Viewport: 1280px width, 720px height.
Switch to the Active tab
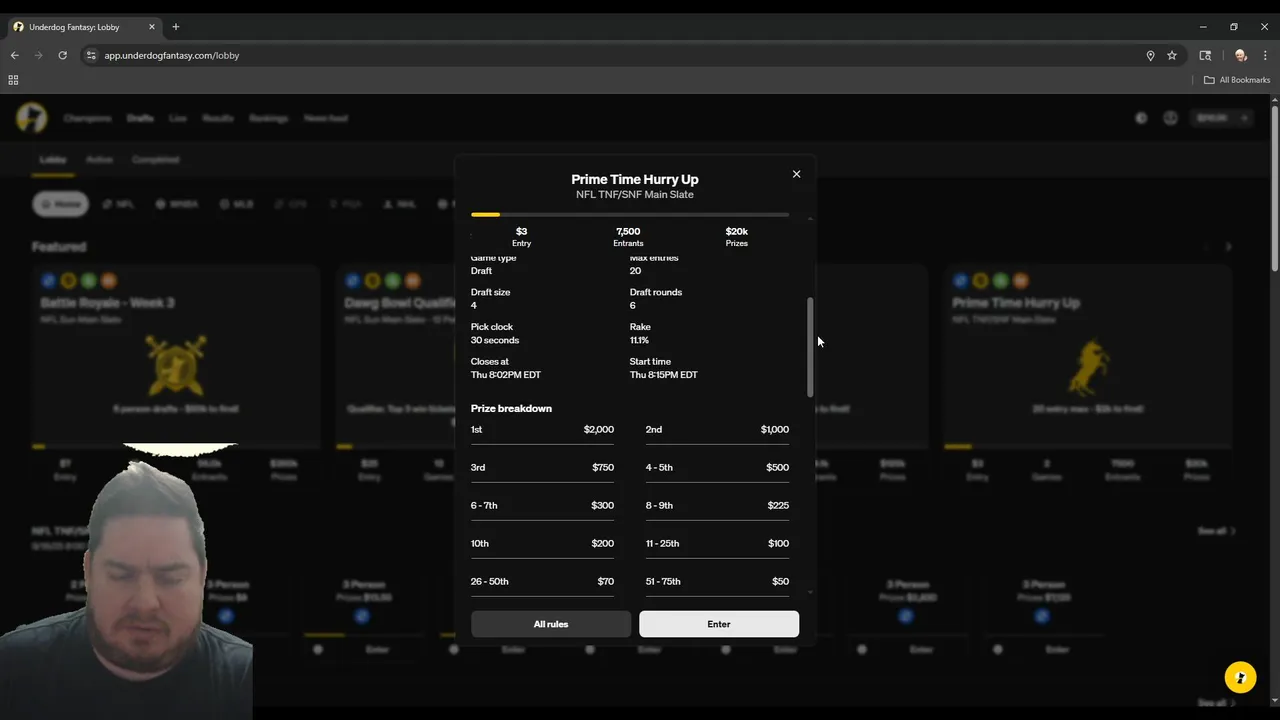coord(99,160)
